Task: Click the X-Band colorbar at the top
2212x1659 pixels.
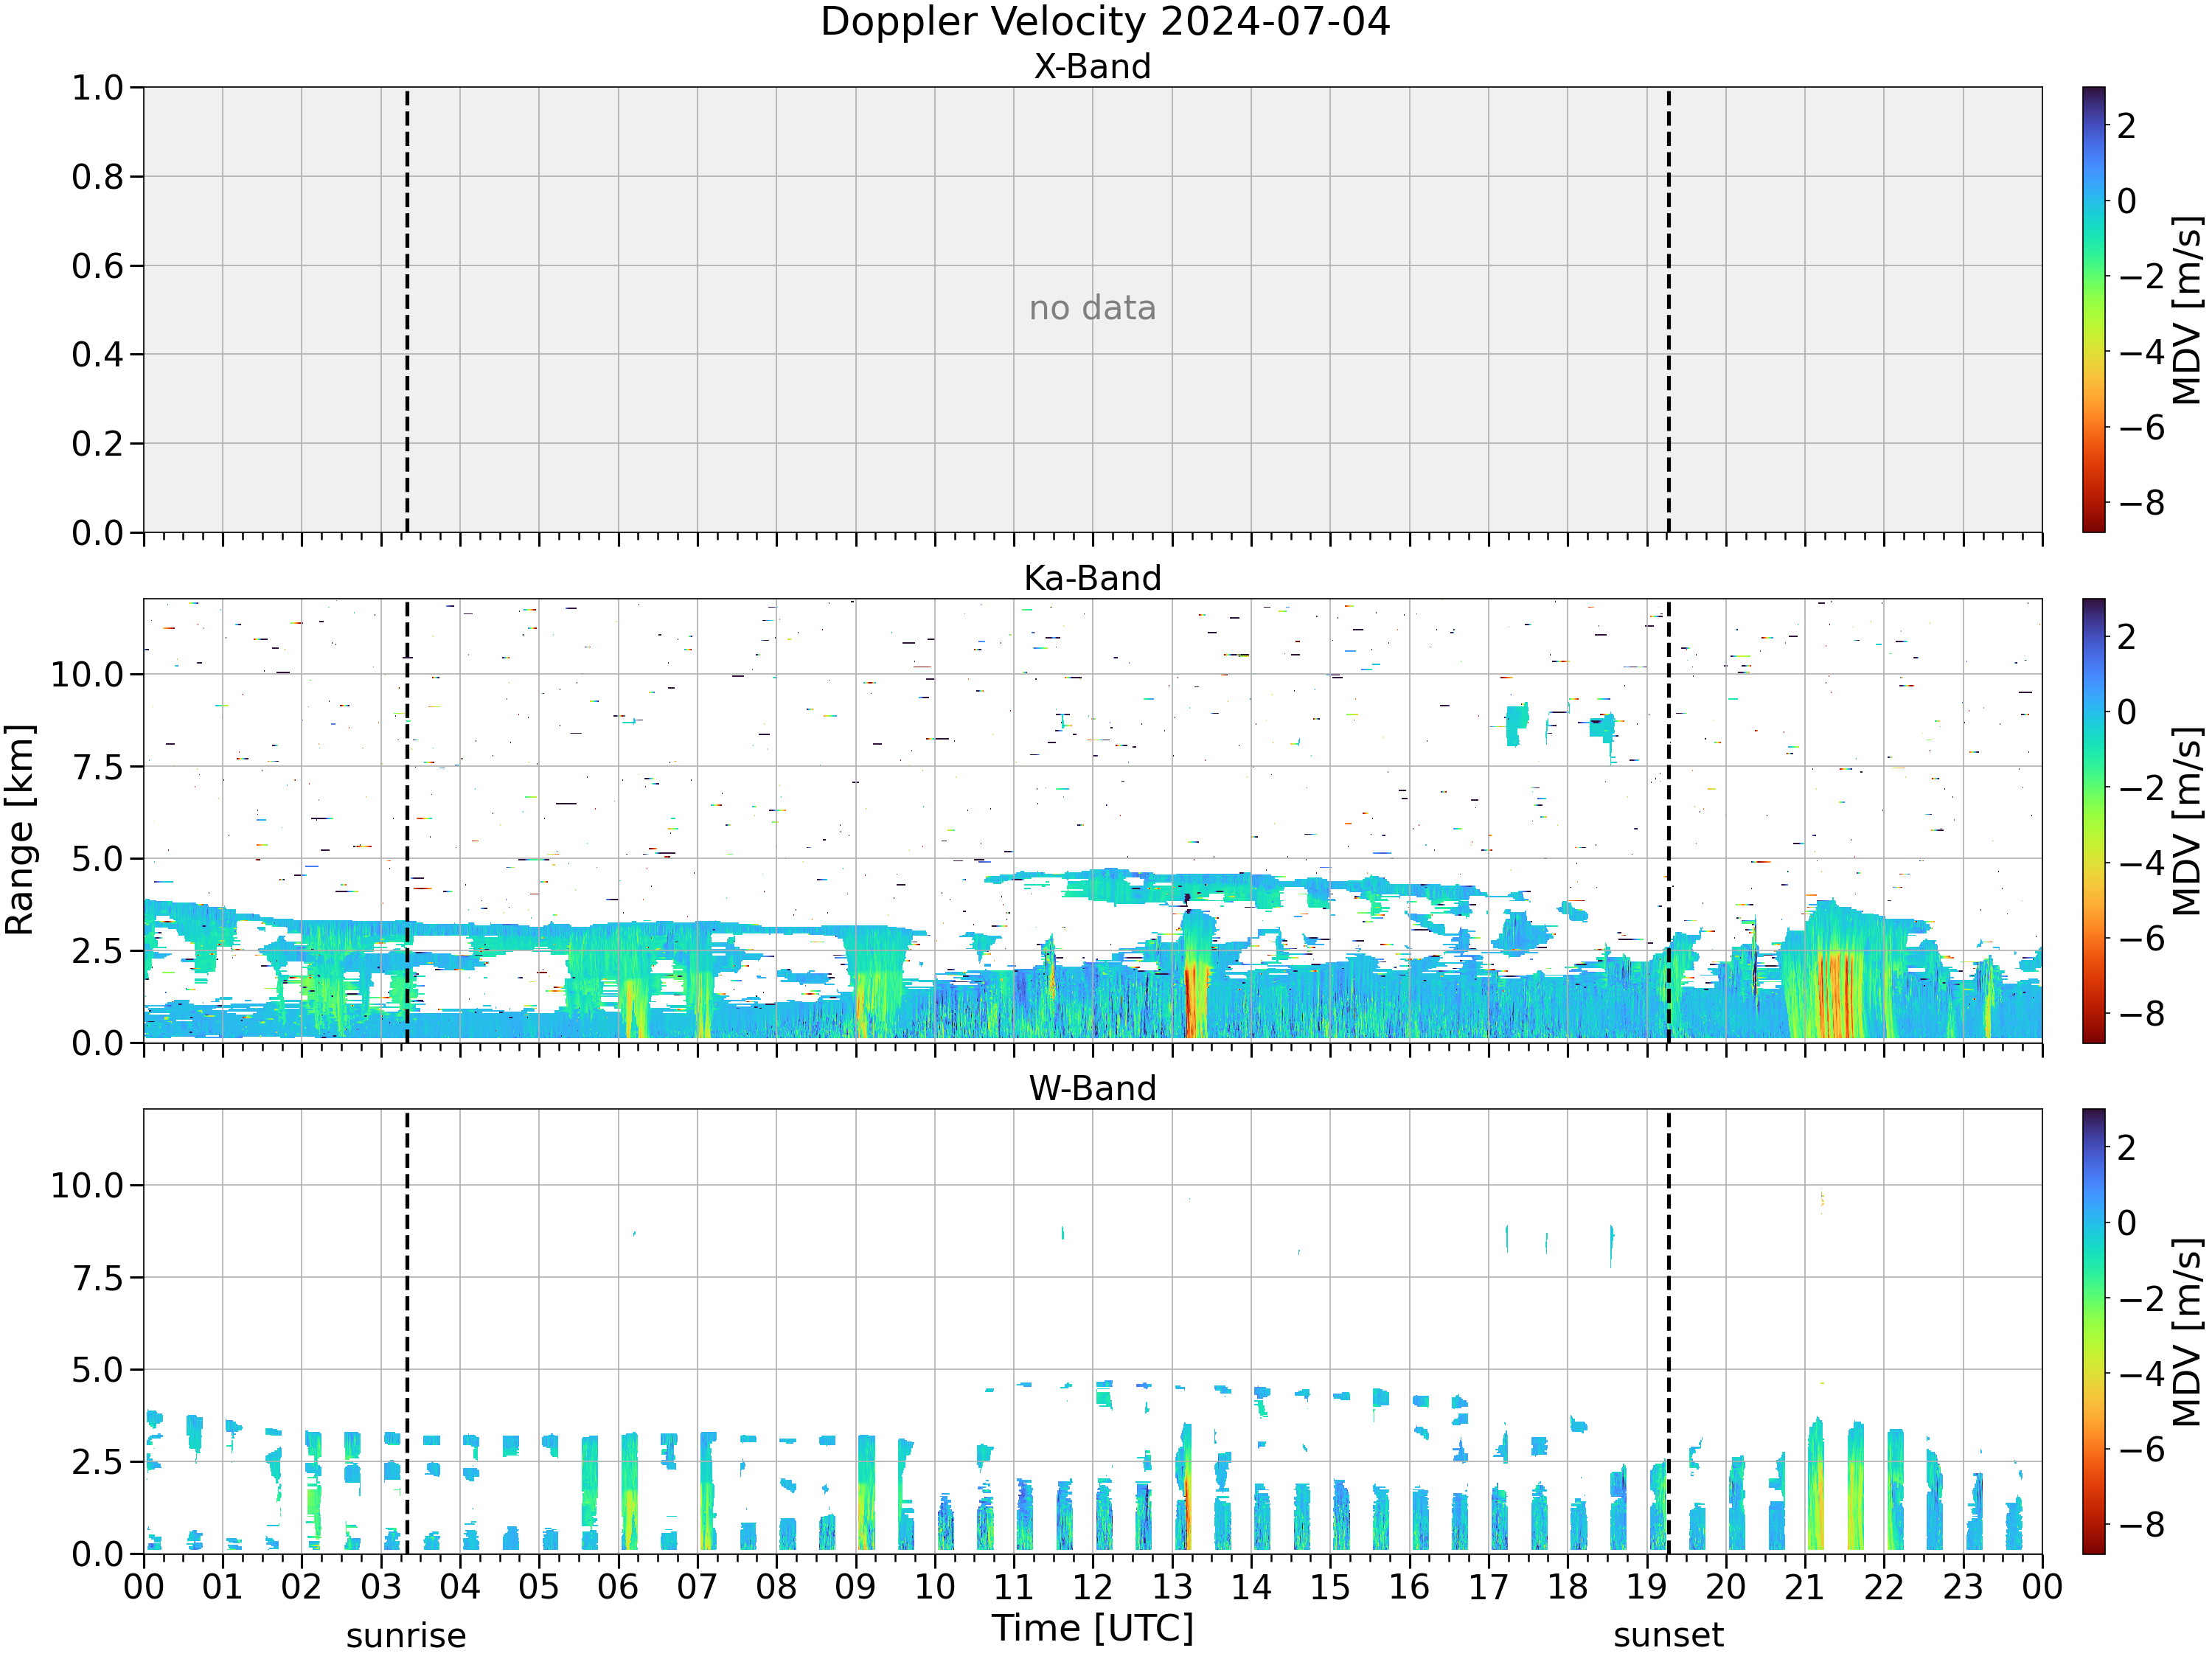Action: point(2093,309)
